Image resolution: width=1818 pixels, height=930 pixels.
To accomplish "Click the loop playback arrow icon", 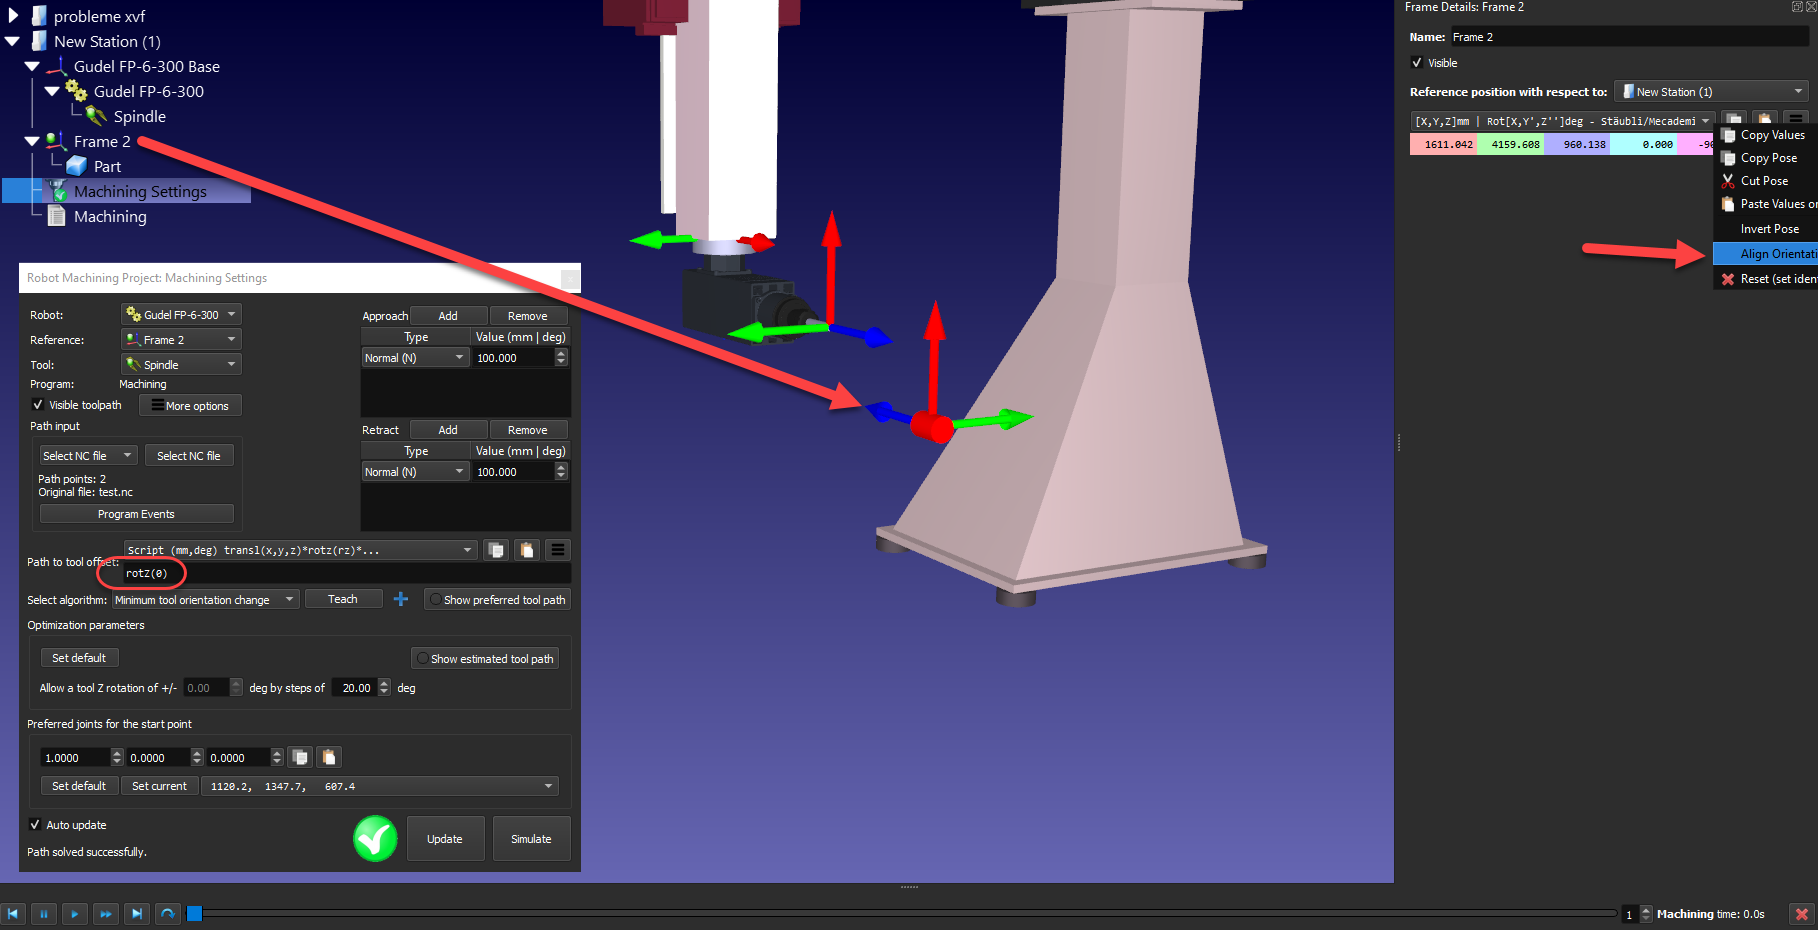I will [168, 914].
